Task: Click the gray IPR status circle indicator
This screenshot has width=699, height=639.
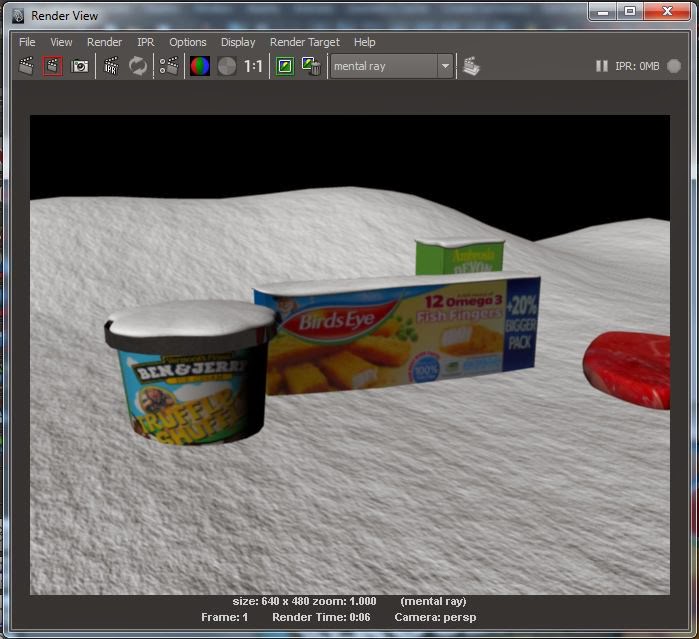Action: (x=674, y=66)
